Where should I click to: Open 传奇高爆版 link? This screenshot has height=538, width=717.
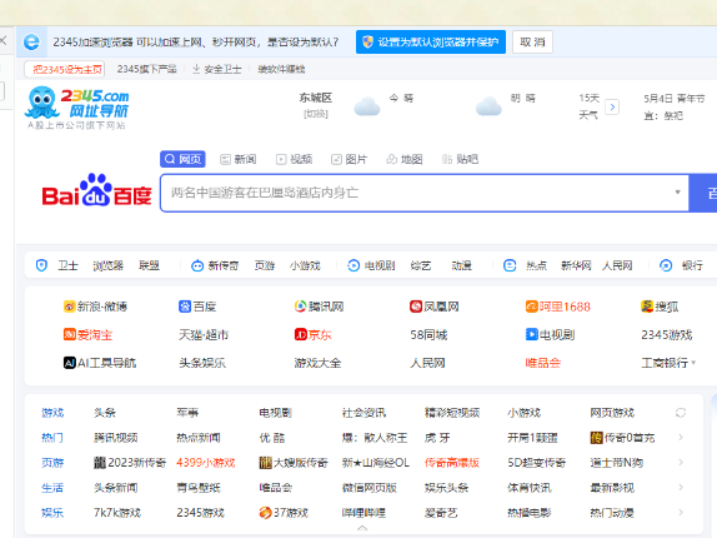click(x=452, y=463)
